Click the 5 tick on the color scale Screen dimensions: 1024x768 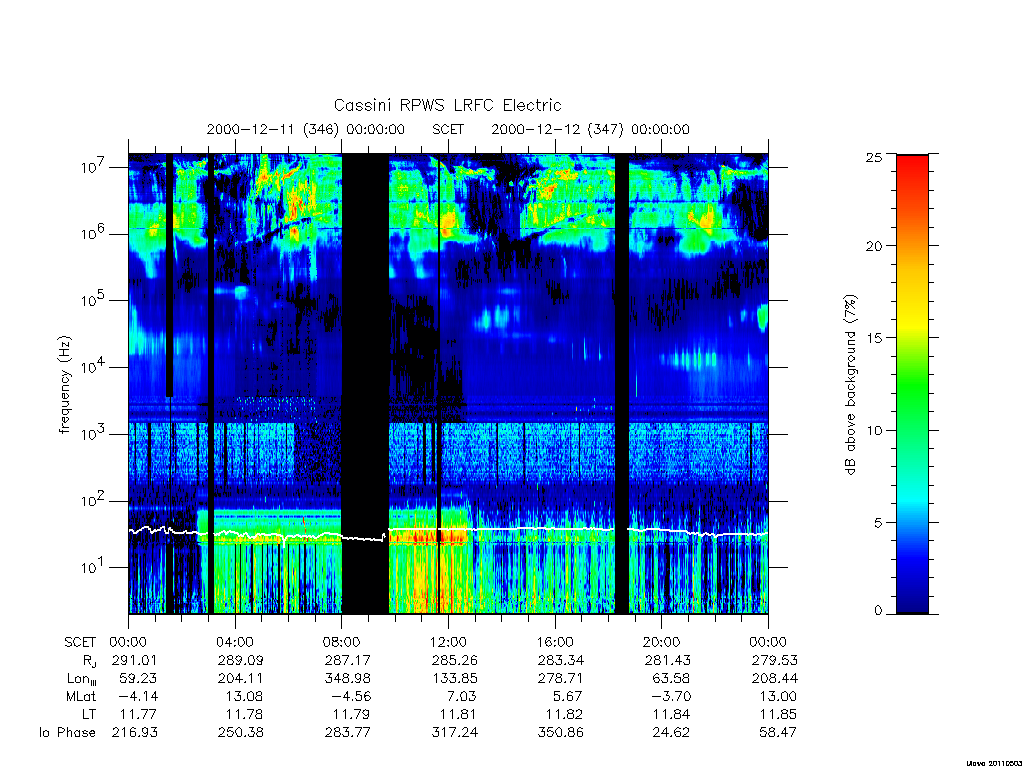878,522
